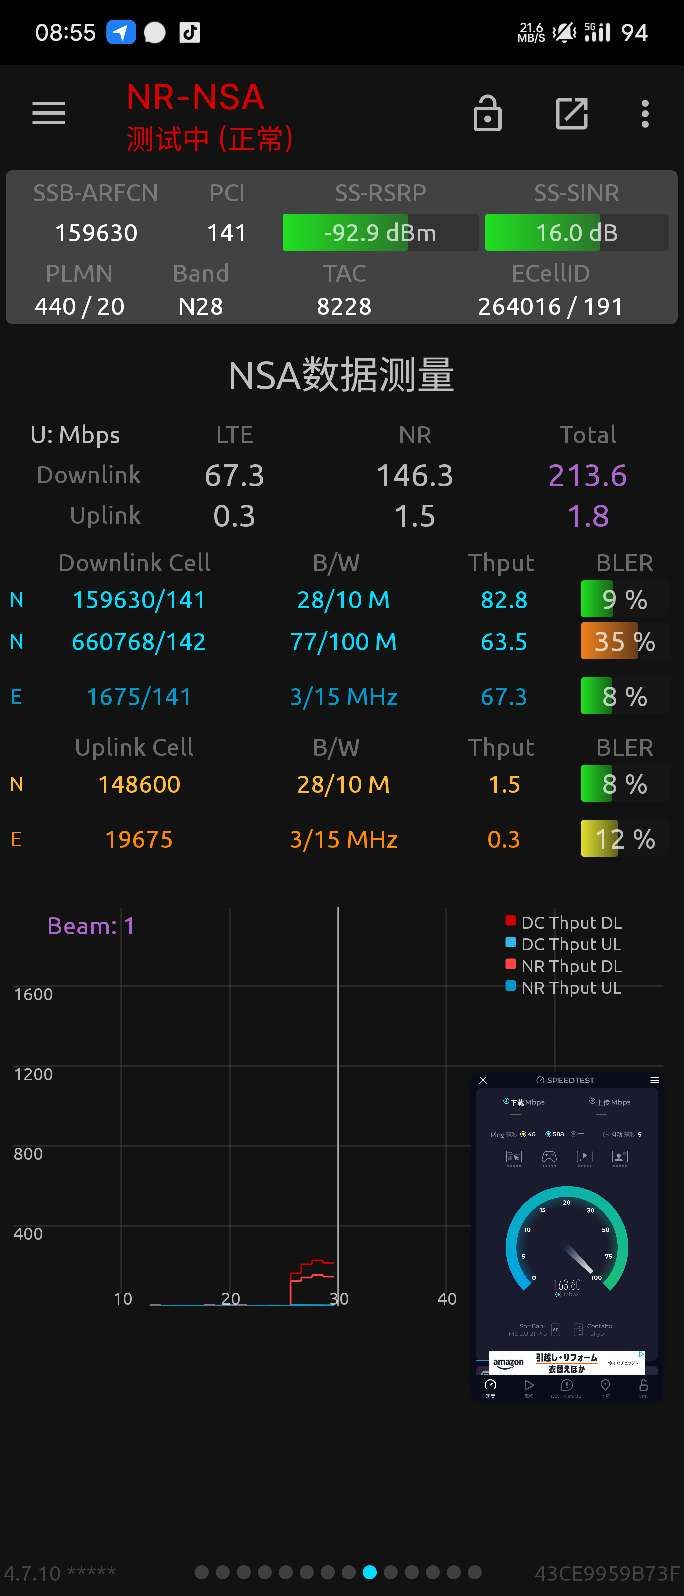Tap the video streaming icon in Speedtest
Image resolution: width=684 pixels, height=1596 pixels.
(584, 1157)
